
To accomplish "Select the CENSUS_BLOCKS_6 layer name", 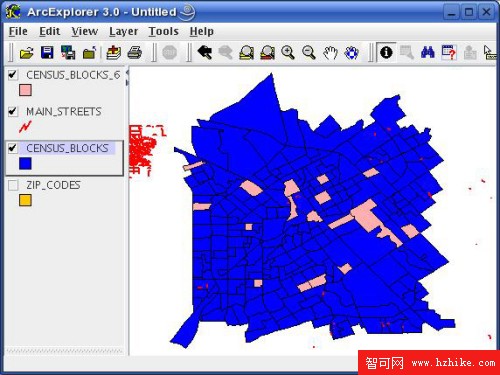I will pos(73,75).
